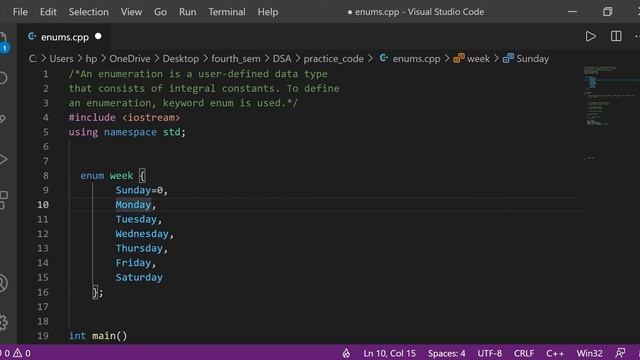Open the Terminal menu
640x360 pixels.
point(227,12)
